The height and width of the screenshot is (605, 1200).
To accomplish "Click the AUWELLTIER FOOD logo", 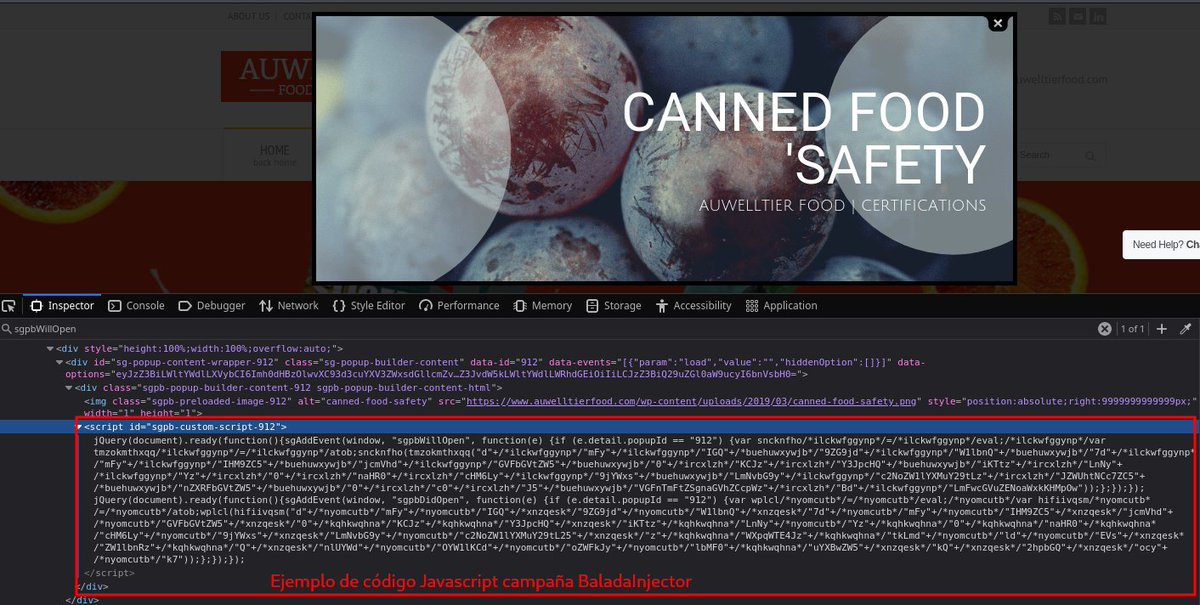I will (x=267, y=77).
